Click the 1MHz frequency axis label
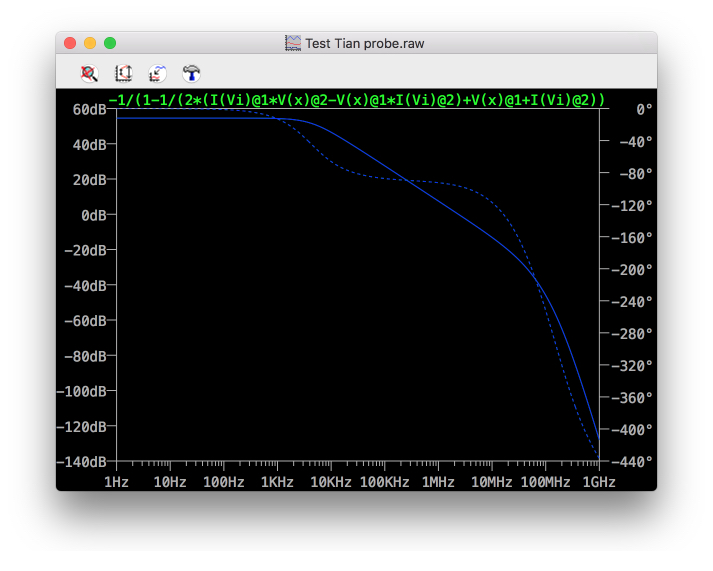 pyautogui.click(x=438, y=482)
